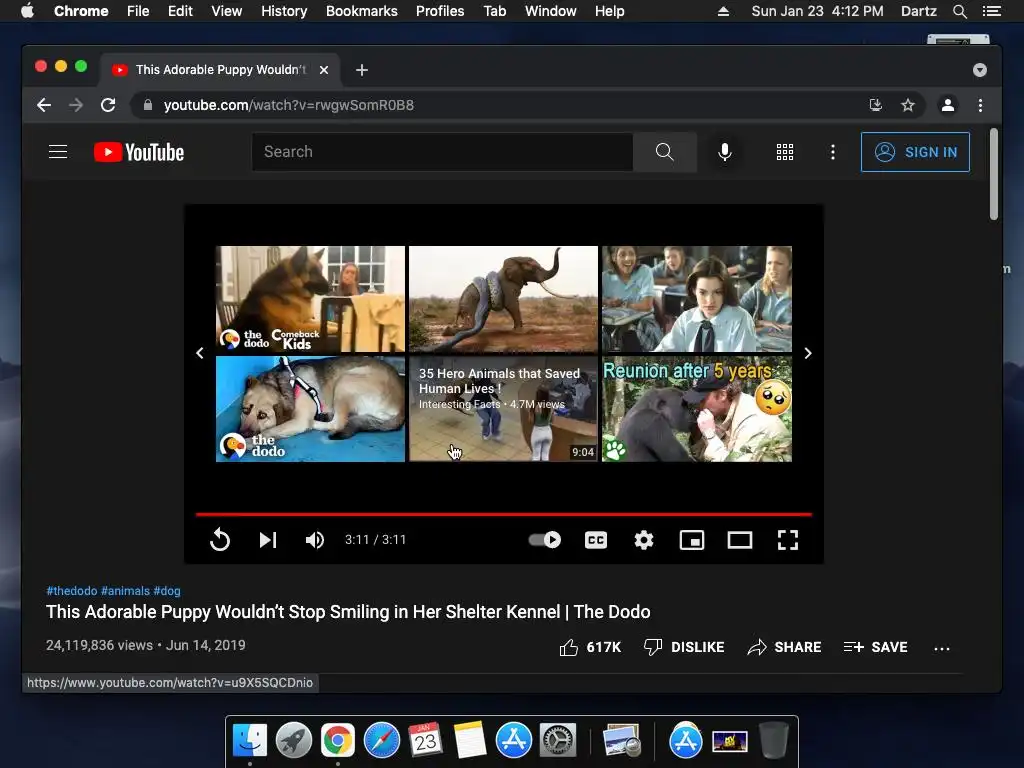Open Chrome profile icon
Image resolution: width=1024 pixels, height=768 pixels.
coord(948,105)
